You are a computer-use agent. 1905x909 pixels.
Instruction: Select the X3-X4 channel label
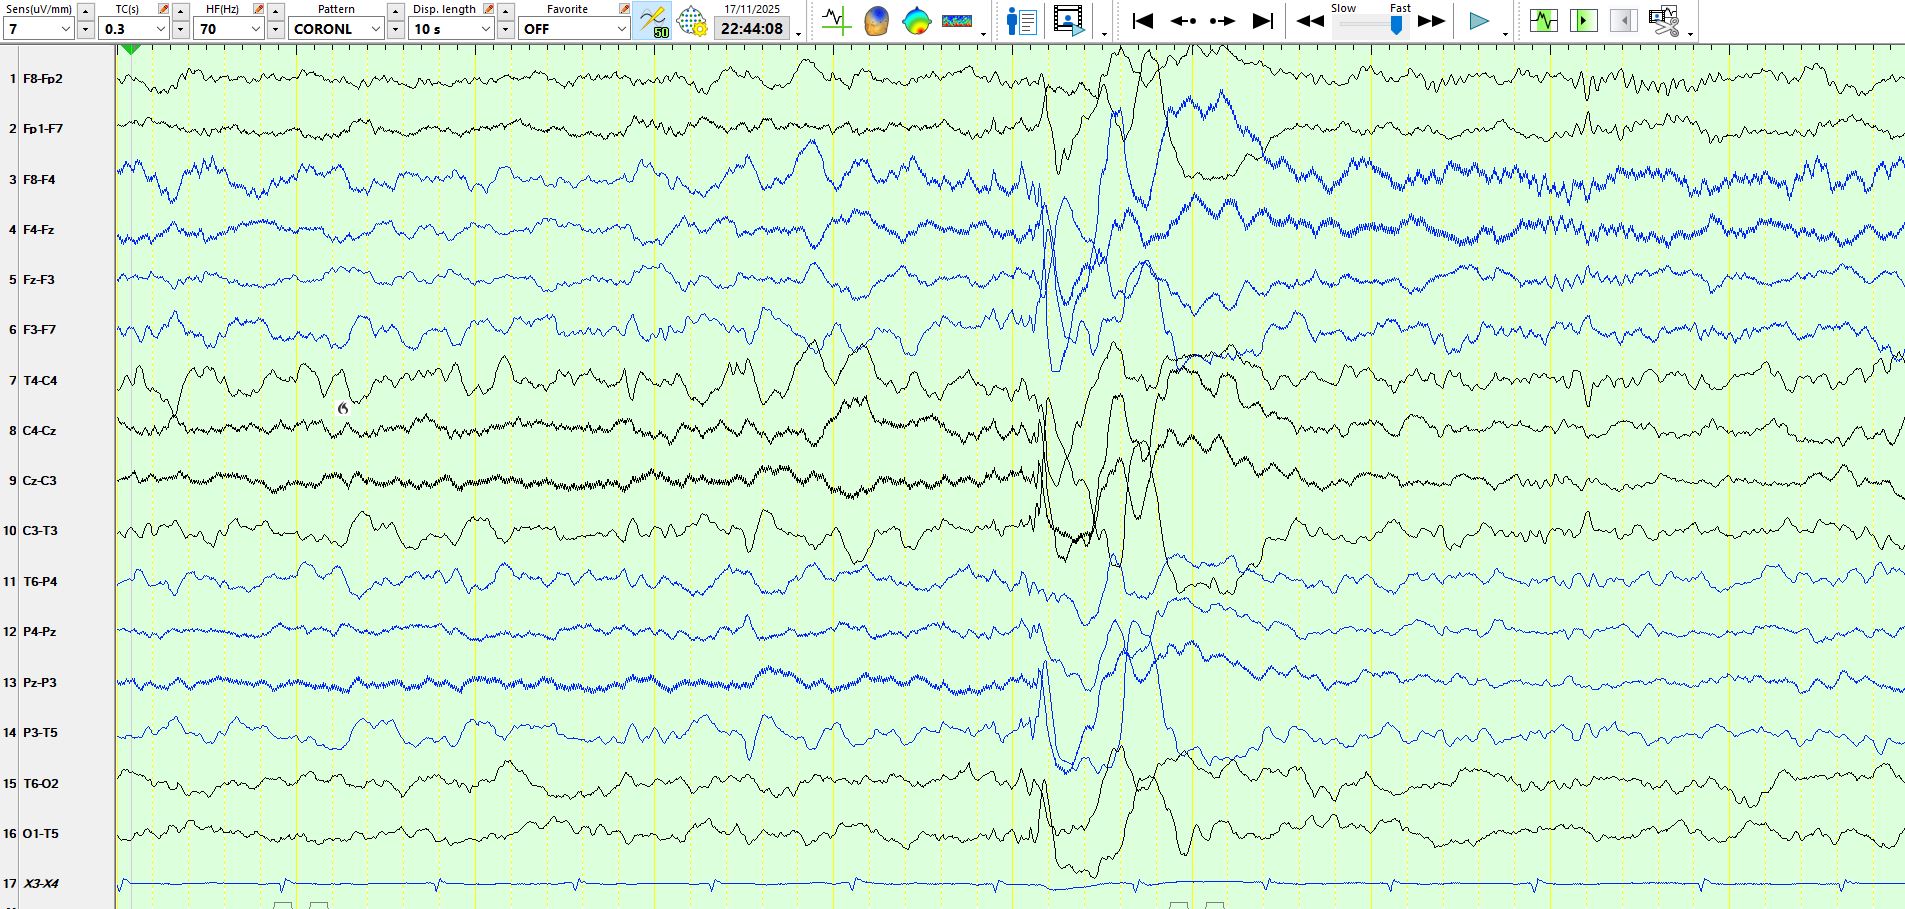[x=41, y=884]
